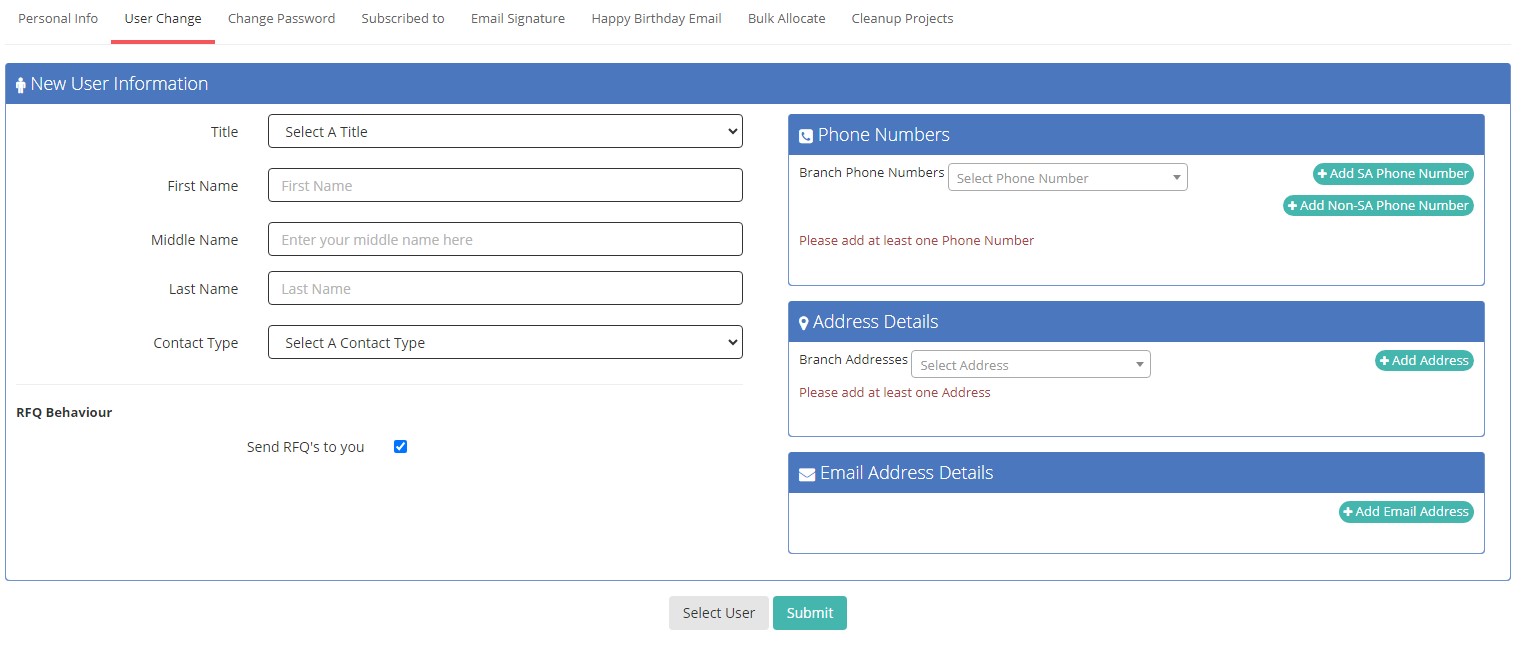Viewport: 1529px width, 659px height.
Task: Click the Branch Addresses label
Action: tap(853, 359)
